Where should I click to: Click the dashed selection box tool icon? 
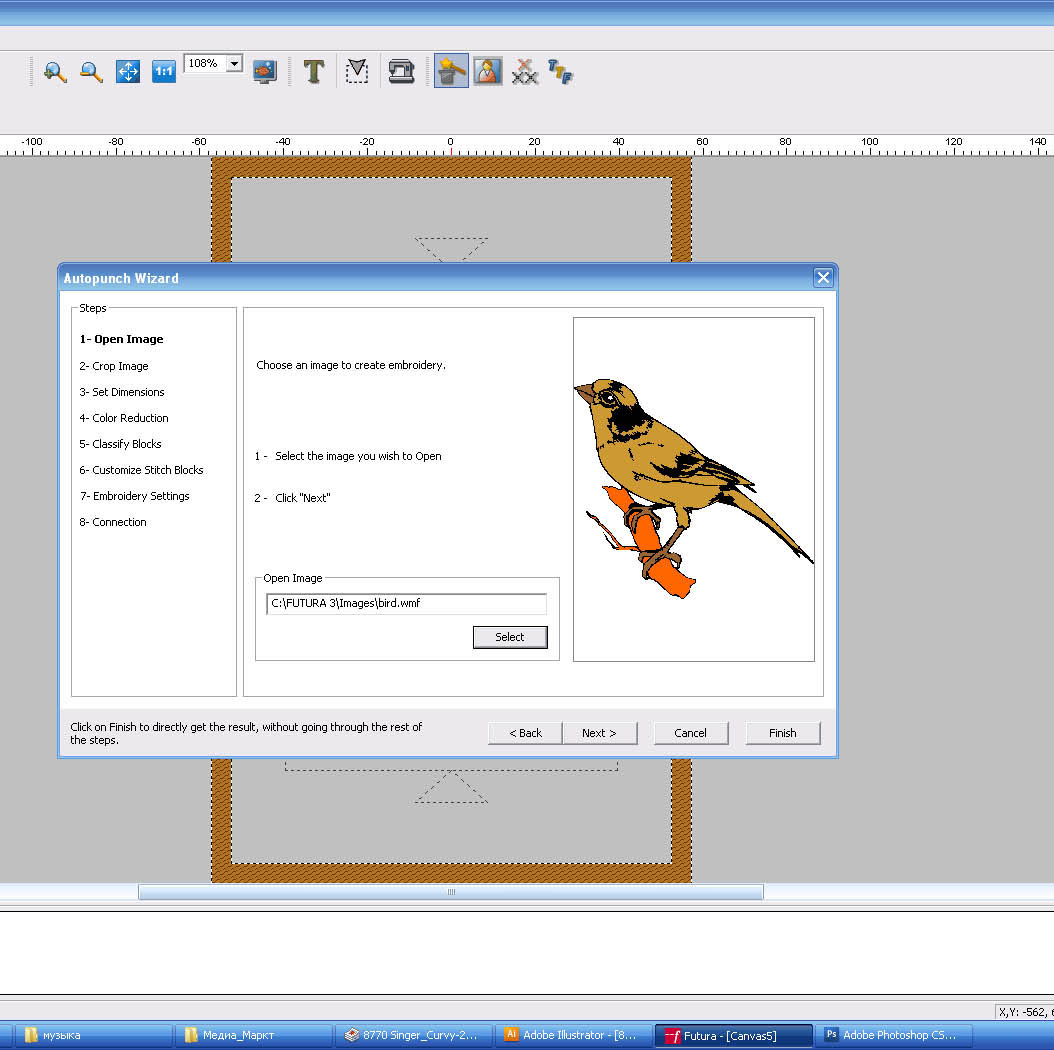(357, 72)
